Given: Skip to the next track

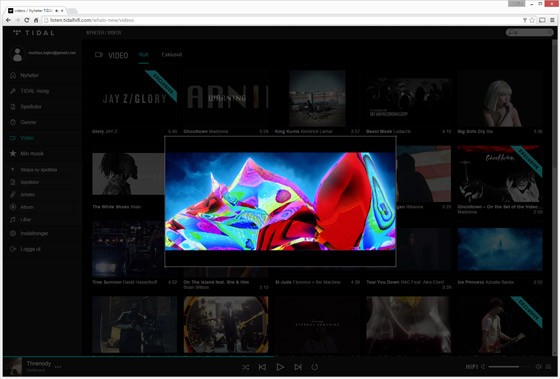Looking at the screenshot, I should (298, 367).
